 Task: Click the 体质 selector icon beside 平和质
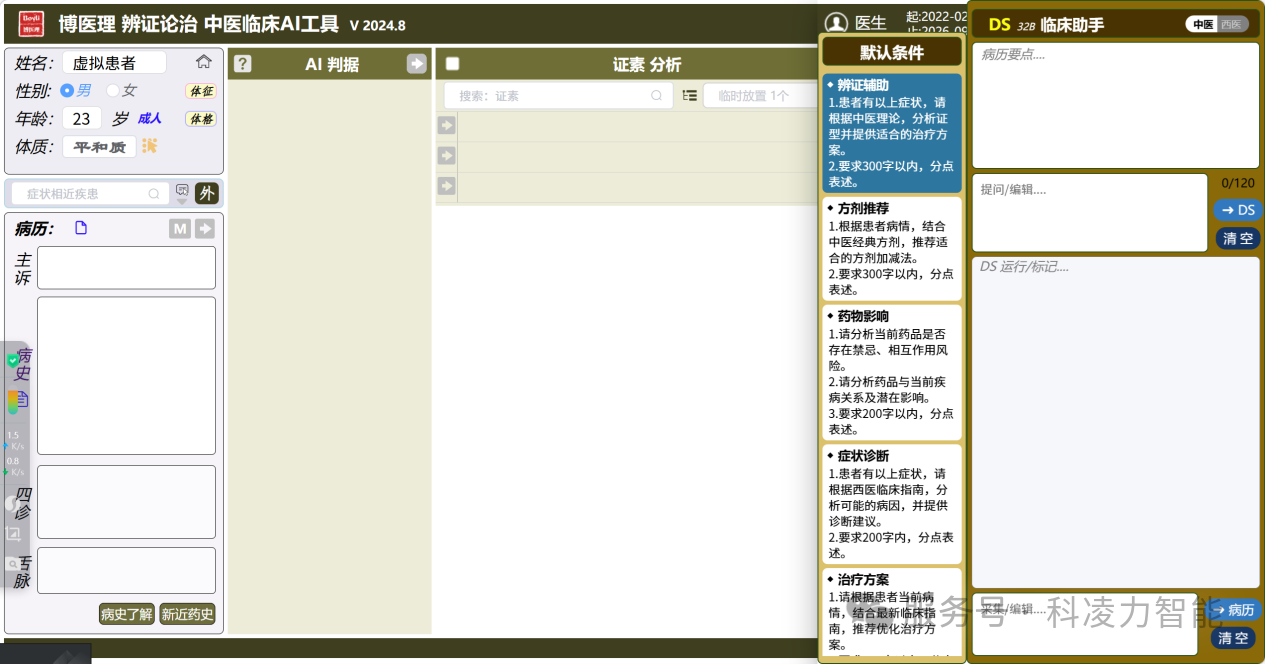coord(150,146)
